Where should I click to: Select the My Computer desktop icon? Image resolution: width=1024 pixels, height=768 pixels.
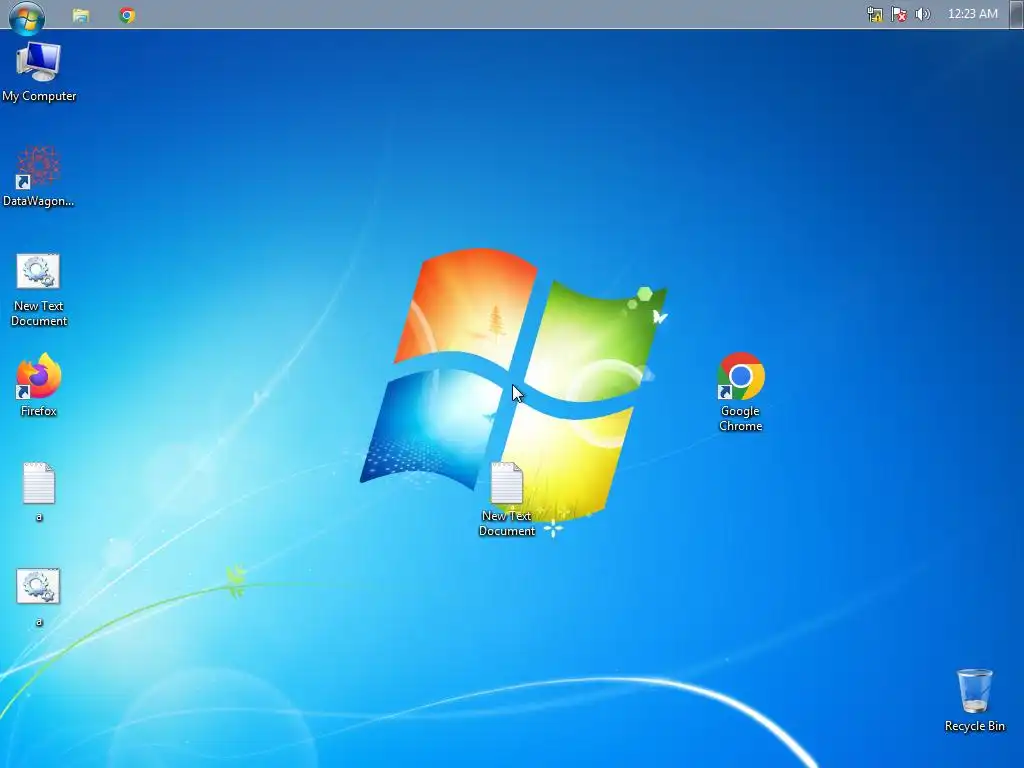click(x=39, y=72)
